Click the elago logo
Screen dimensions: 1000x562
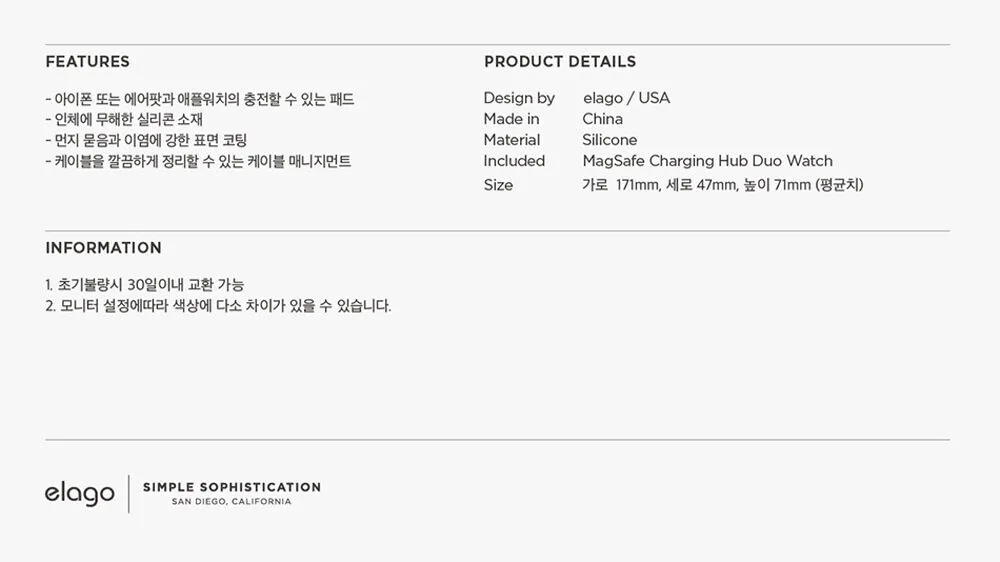[x=79, y=494]
